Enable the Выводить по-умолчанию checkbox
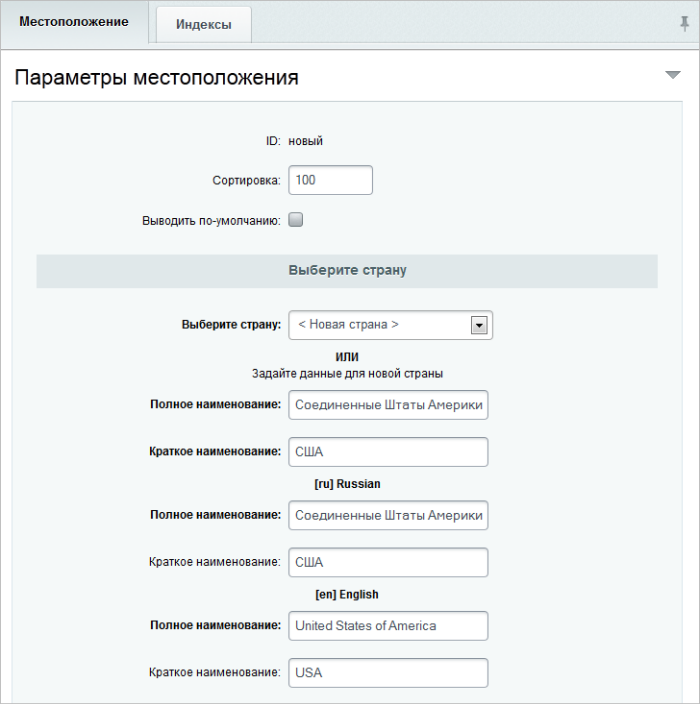This screenshot has height=704, width=700. tap(295, 220)
